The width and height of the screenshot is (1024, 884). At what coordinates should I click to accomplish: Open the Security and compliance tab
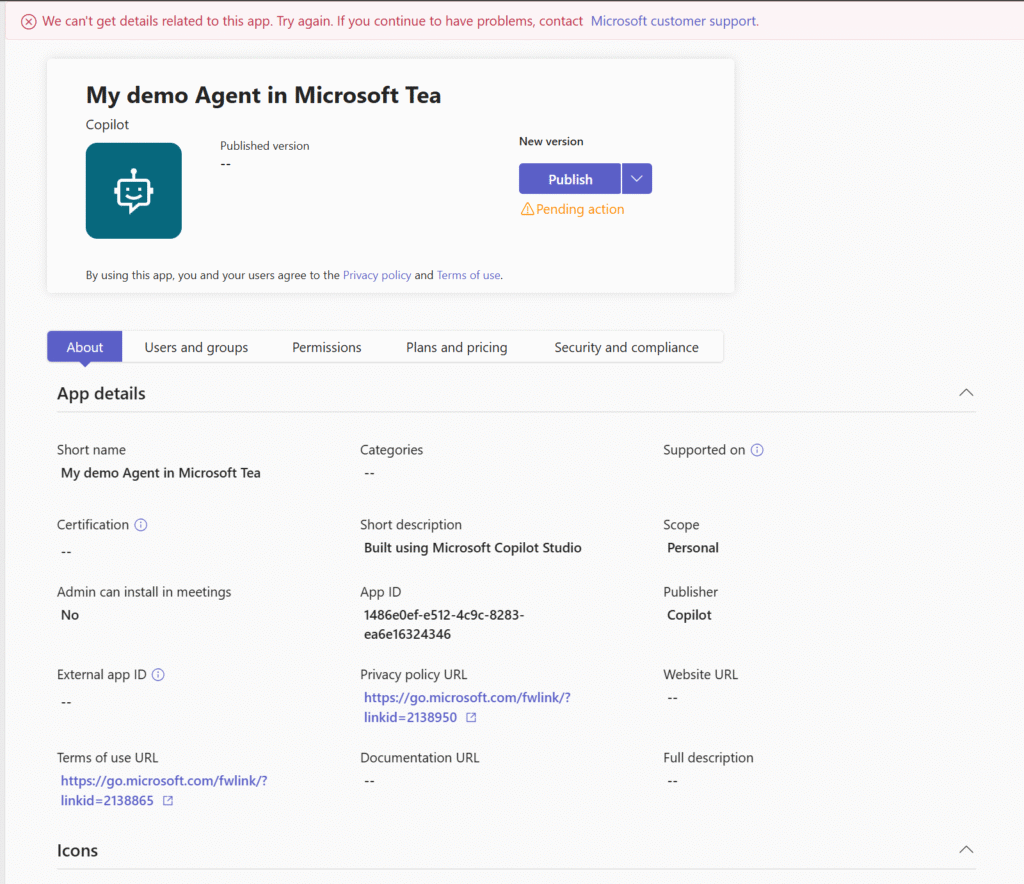tap(626, 347)
